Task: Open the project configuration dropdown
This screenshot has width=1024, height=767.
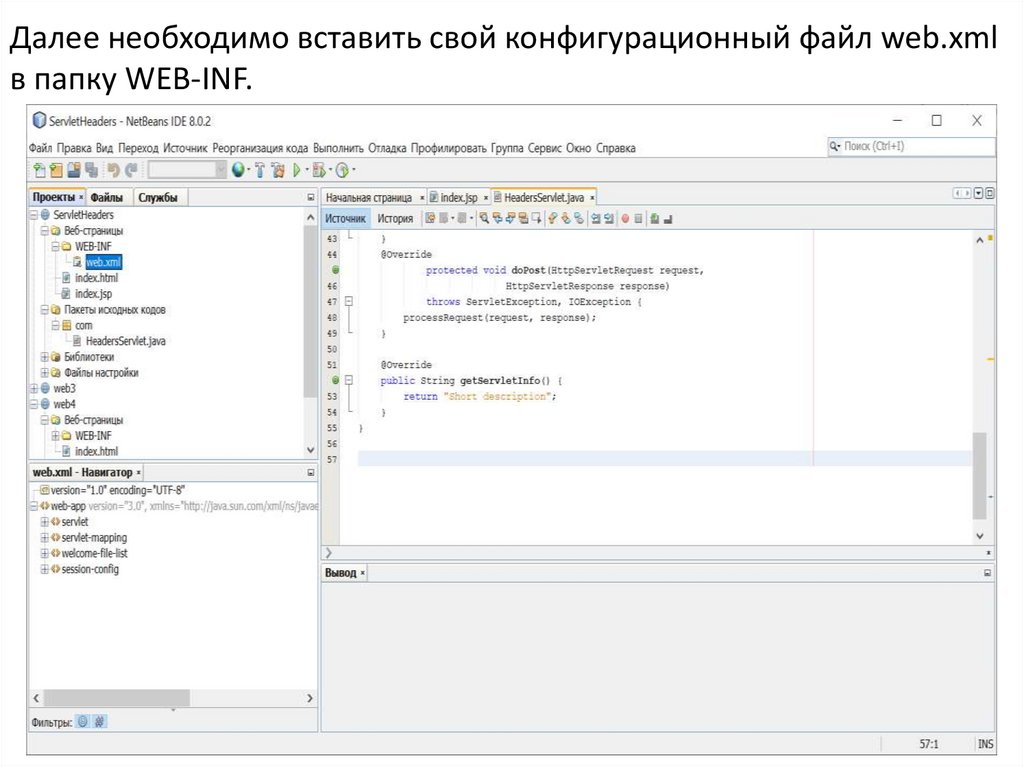Action: coord(186,170)
